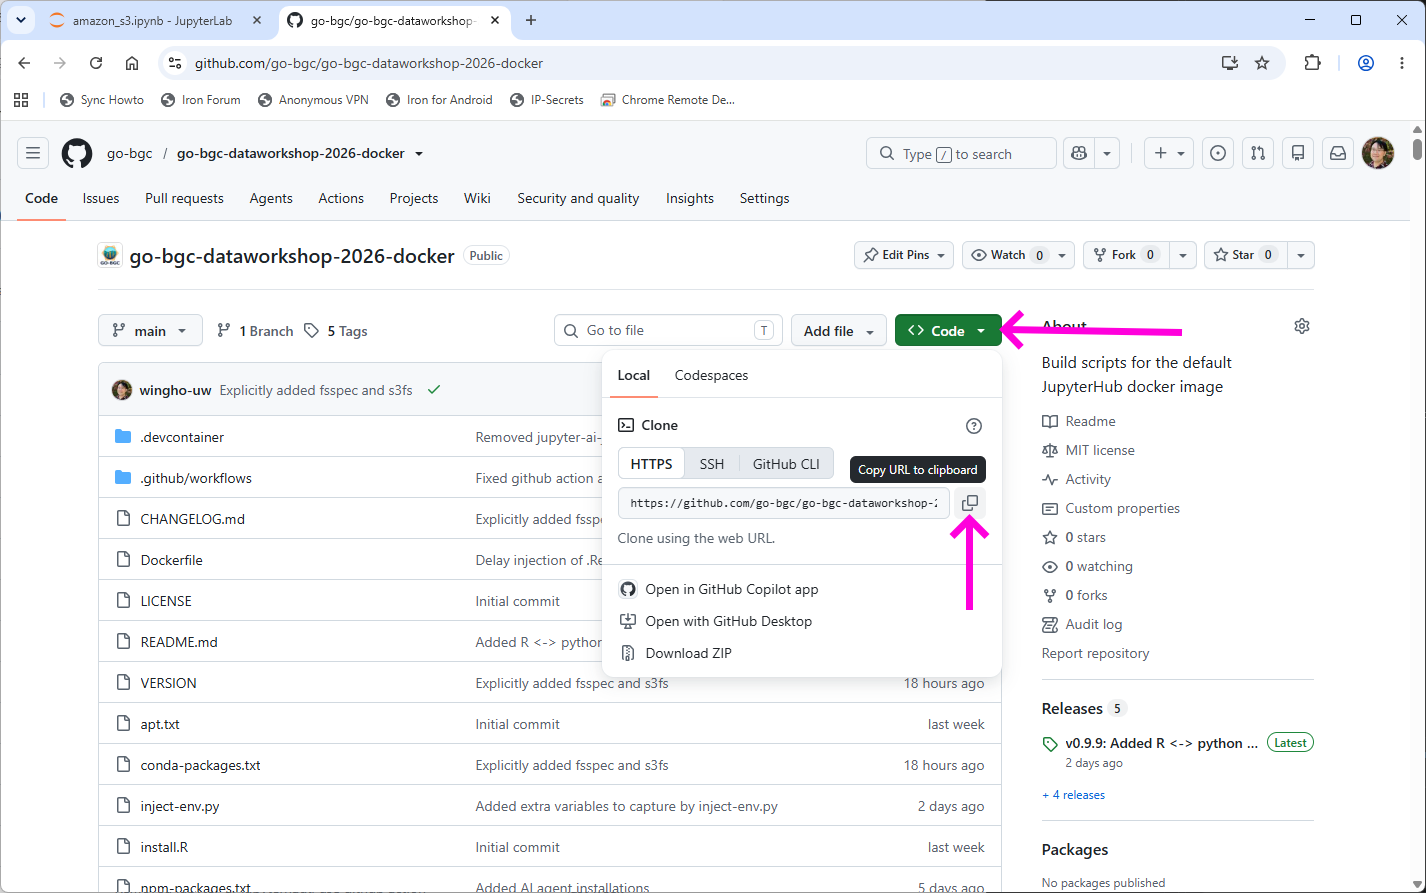The width and height of the screenshot is (1426, 893).
Task: Expand Fork options dropdown arrow
Action: point(1183,255)
